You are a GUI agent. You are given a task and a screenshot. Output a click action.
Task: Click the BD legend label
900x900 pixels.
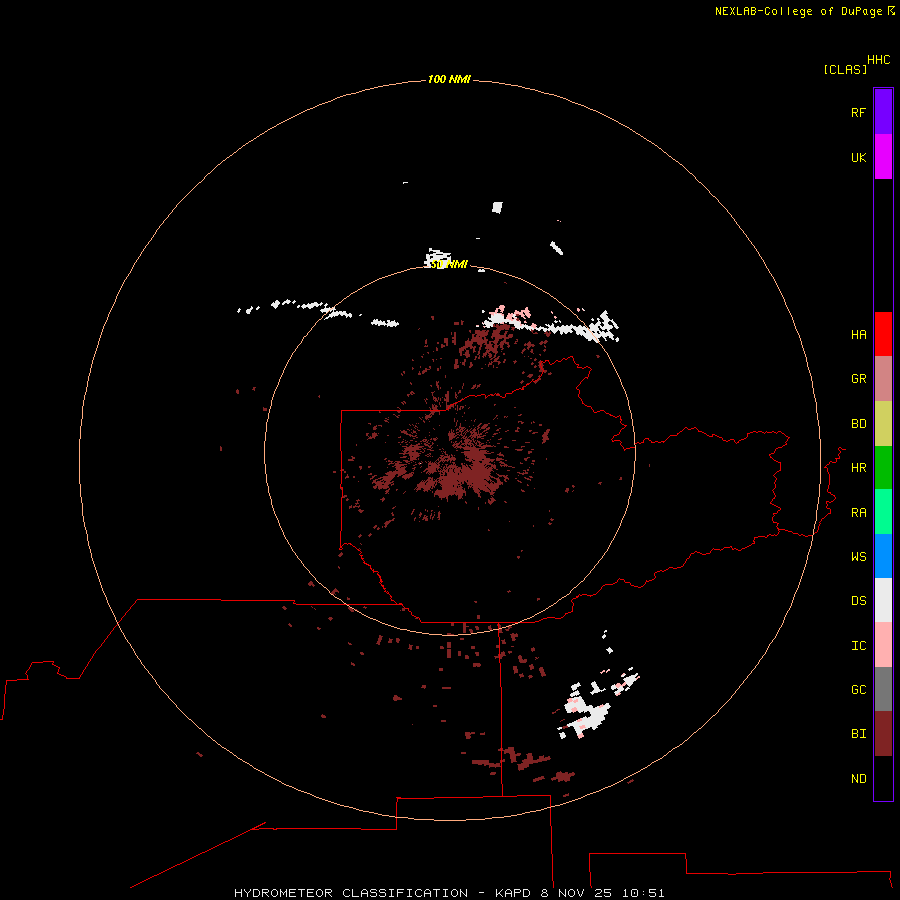858,424
